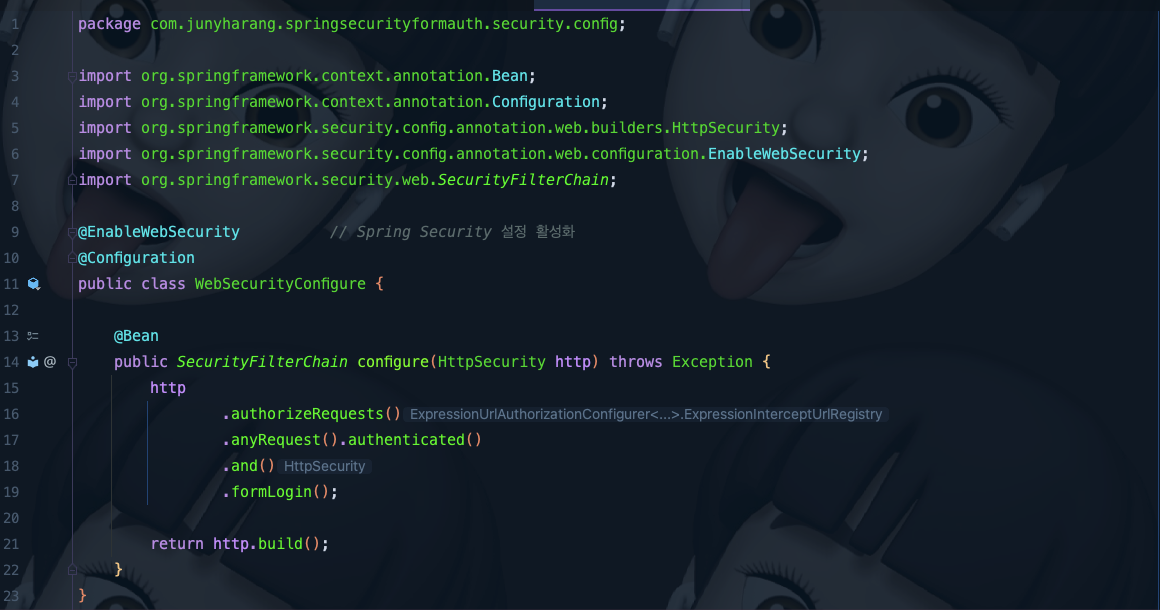This screenshot has width=1160, height=610.
Task: Collapse the configure method with its fold toggle
Action: pos(72,362)
